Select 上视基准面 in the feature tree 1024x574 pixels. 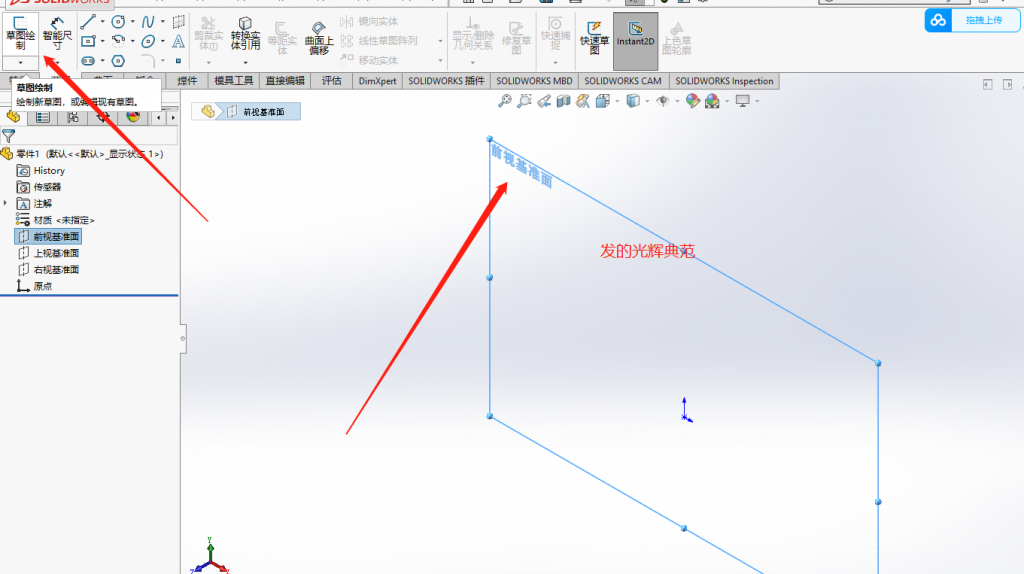(x=56, y=253)
